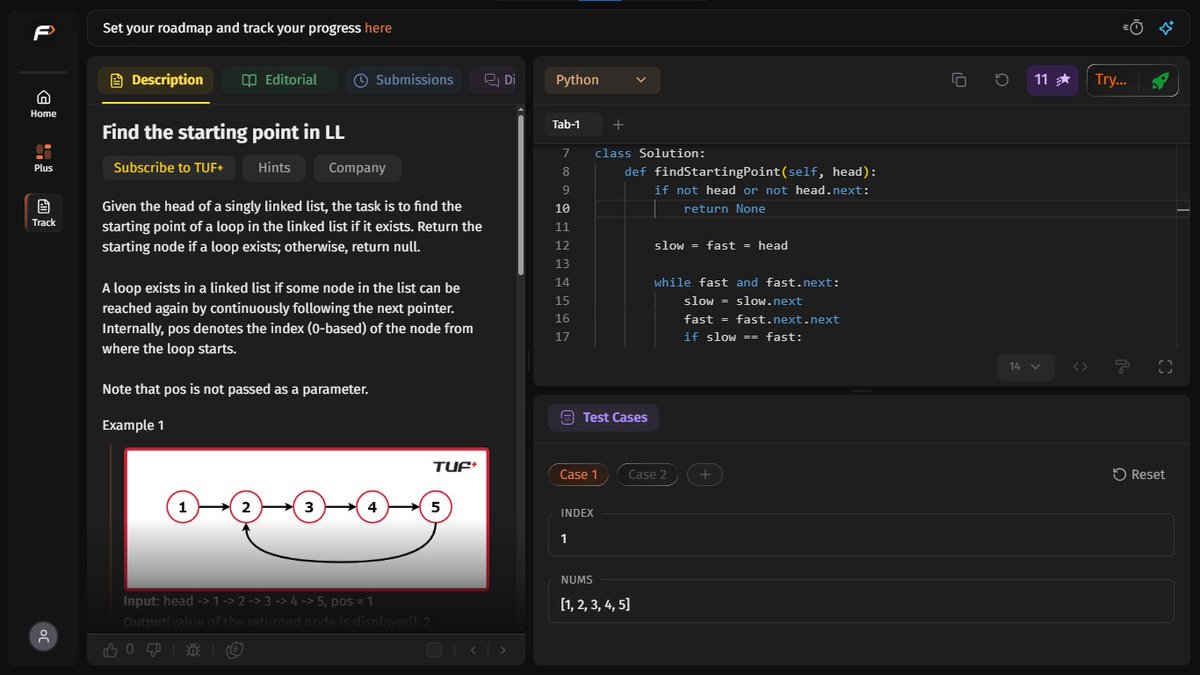Enter fullscreen editor mode
Screen dimensions: 1200x675
coord(1165,367)
